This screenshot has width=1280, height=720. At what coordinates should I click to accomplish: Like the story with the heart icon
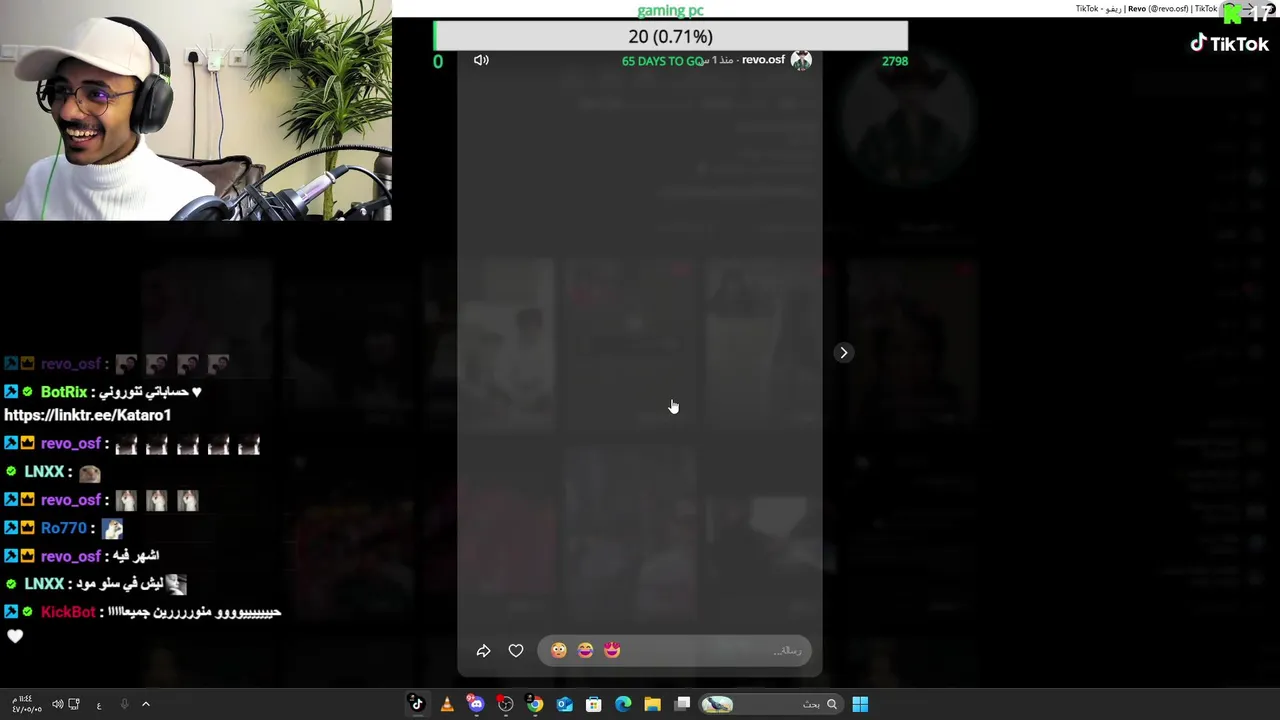[516, 651]
